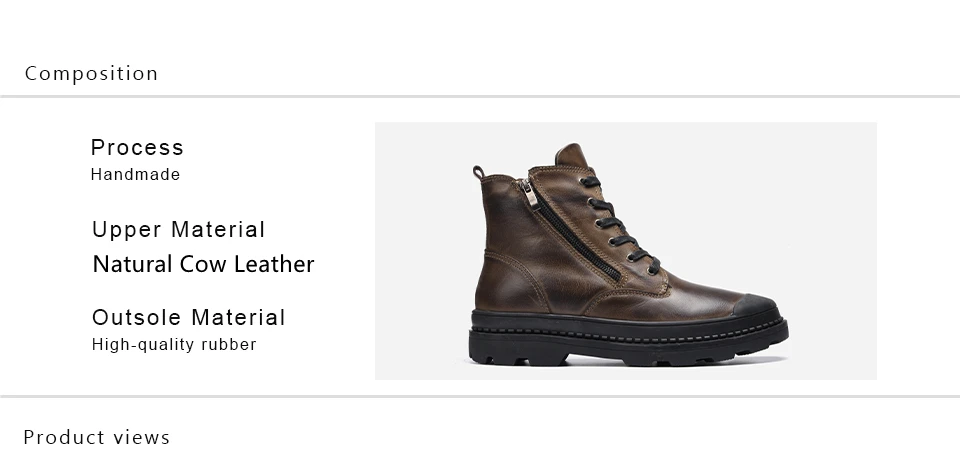Viewport: 960px width, 461px height.
Task: Click the Composition section heading
Action: [91, 73]
